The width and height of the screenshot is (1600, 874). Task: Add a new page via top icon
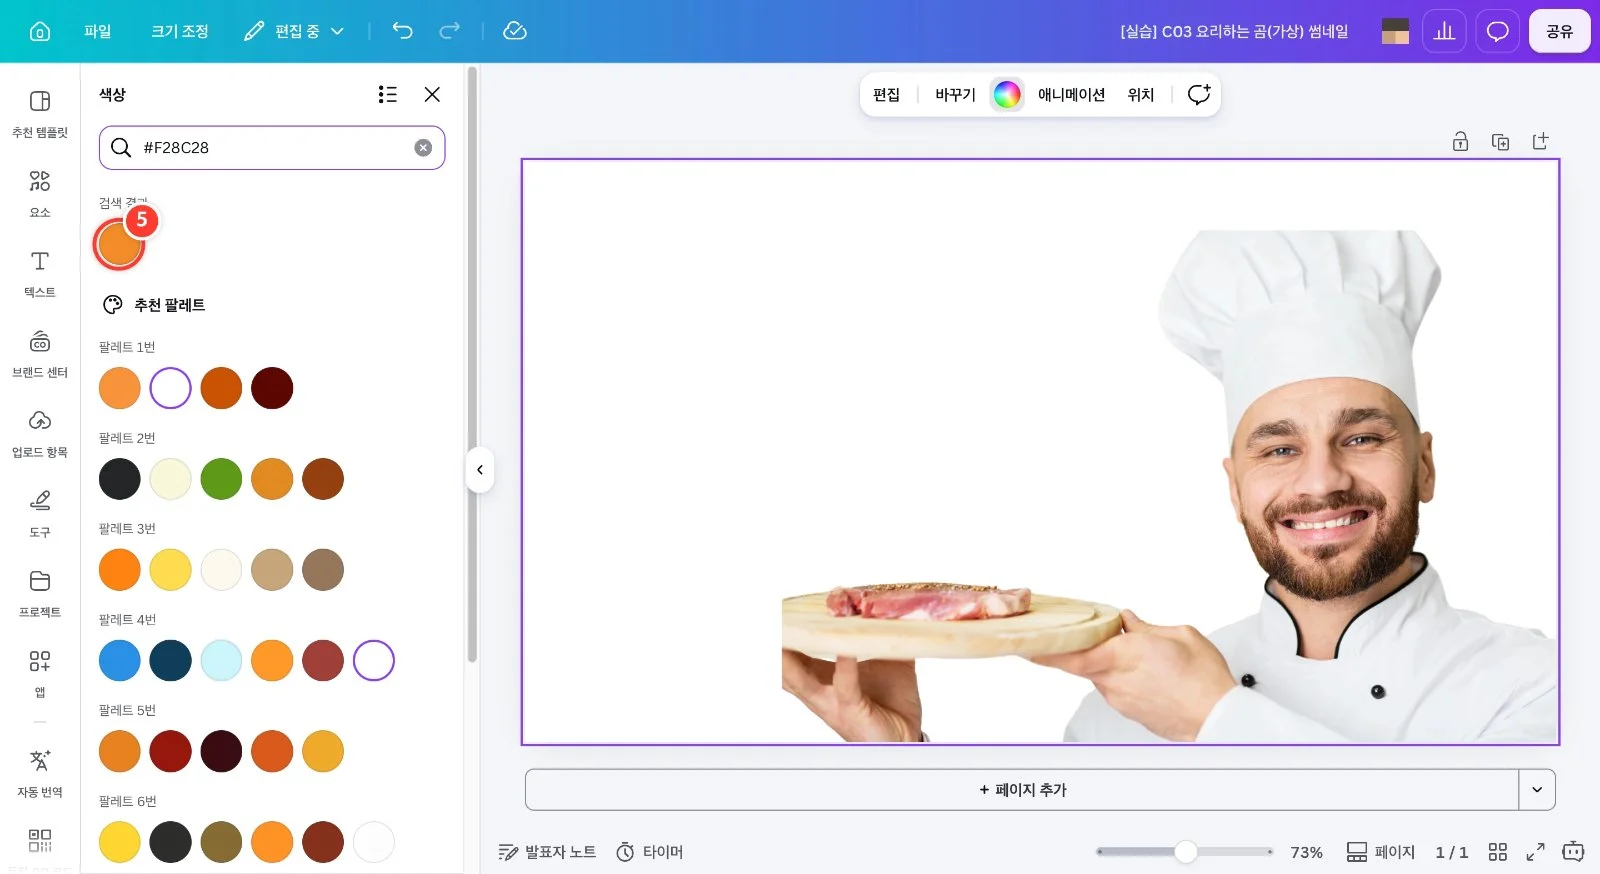click(x=1540, y=141)
